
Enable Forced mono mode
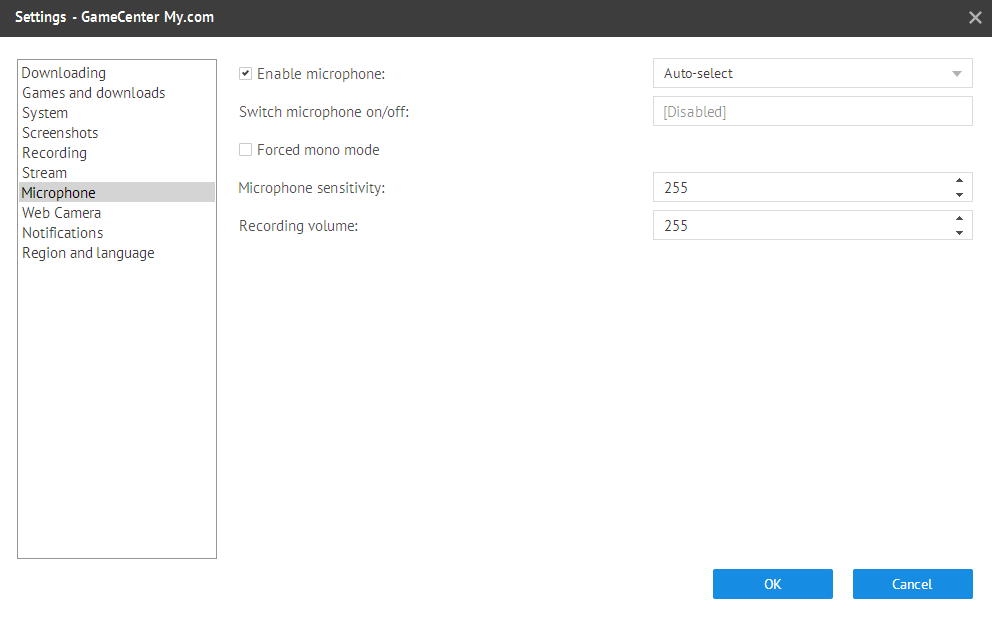point(245,149)
